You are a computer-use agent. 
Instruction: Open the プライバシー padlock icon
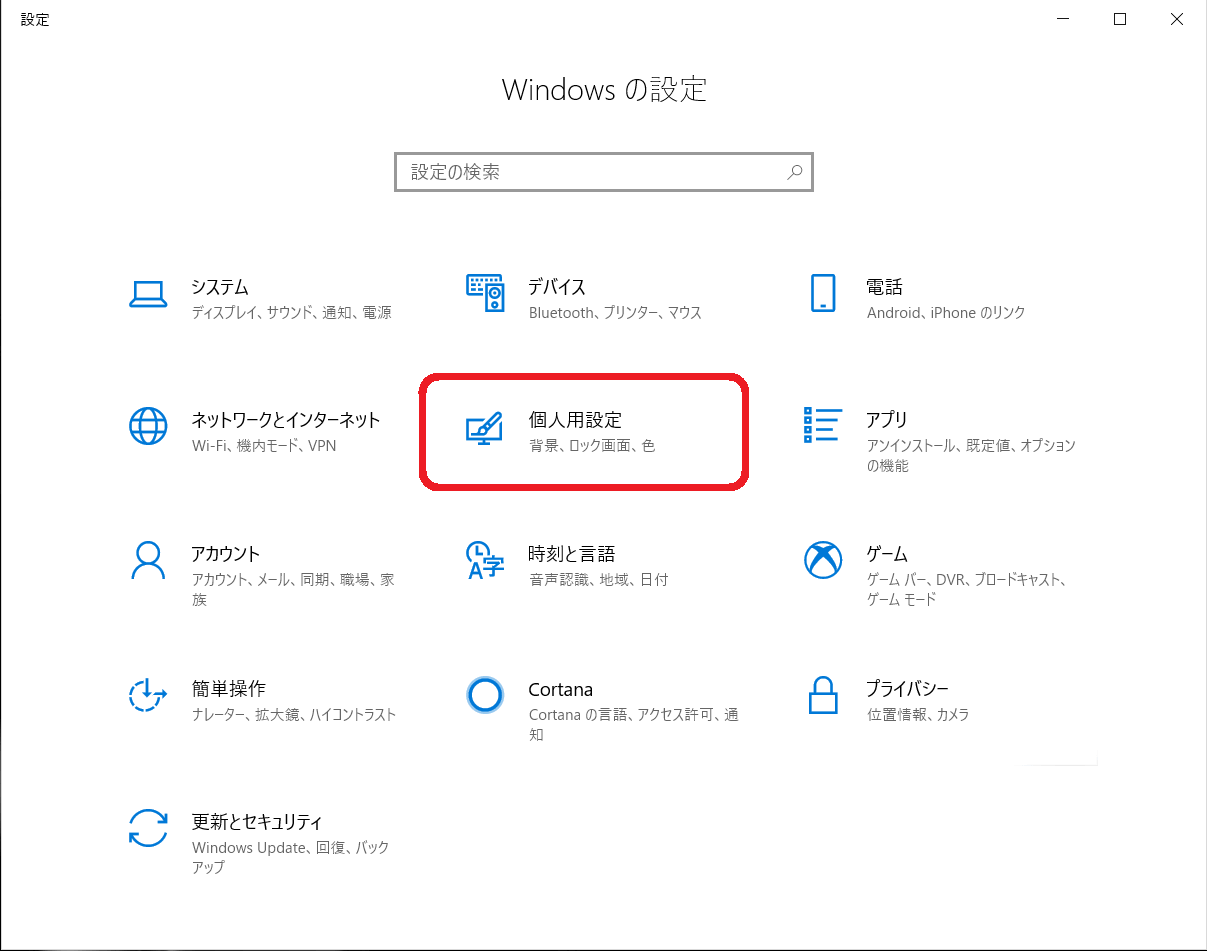pos(822,695)
